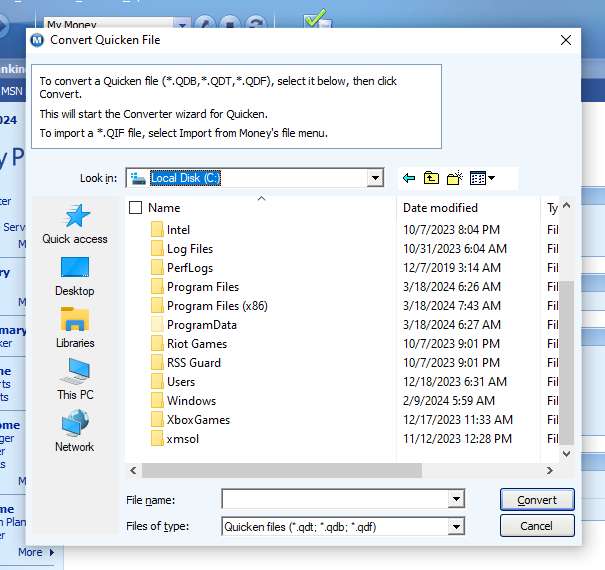The width and height of the screenshot is (605, 570).
Task: Select the ProgramData folder icon
Action: pos(157,325)
